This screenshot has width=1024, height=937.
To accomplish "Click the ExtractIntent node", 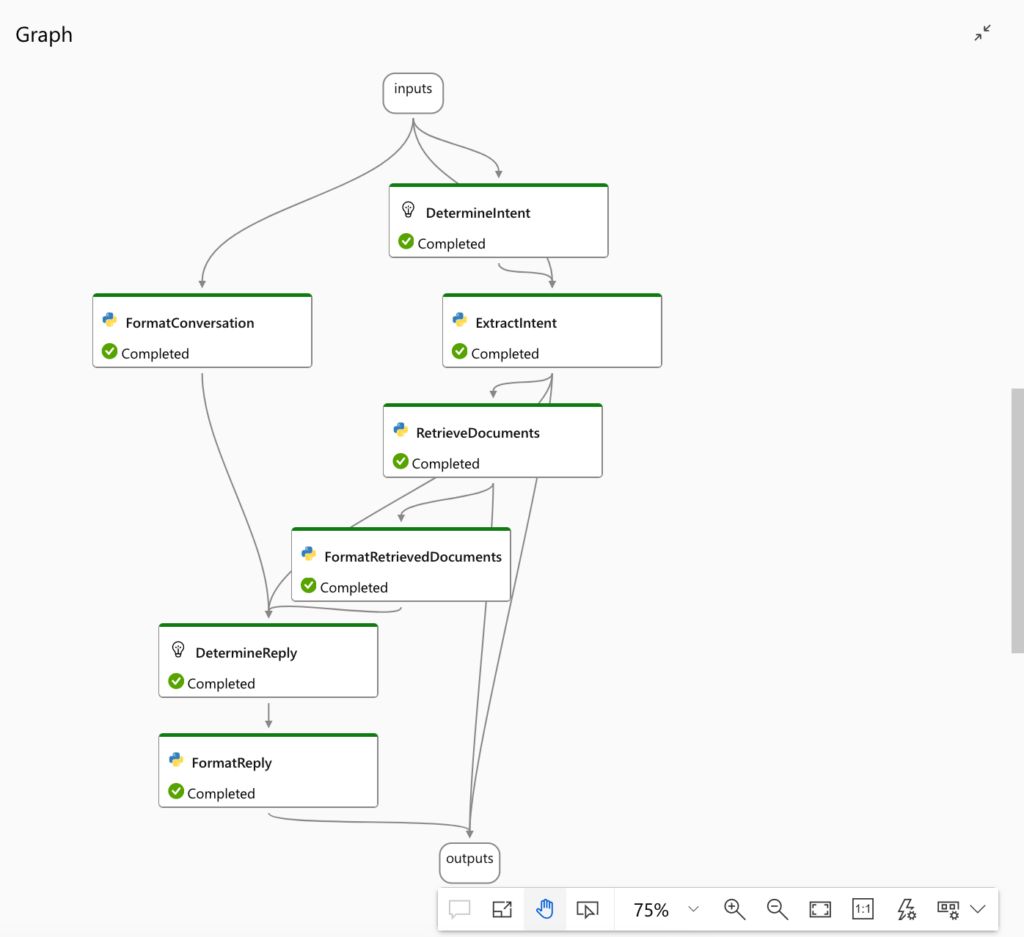I will point(552,331).
